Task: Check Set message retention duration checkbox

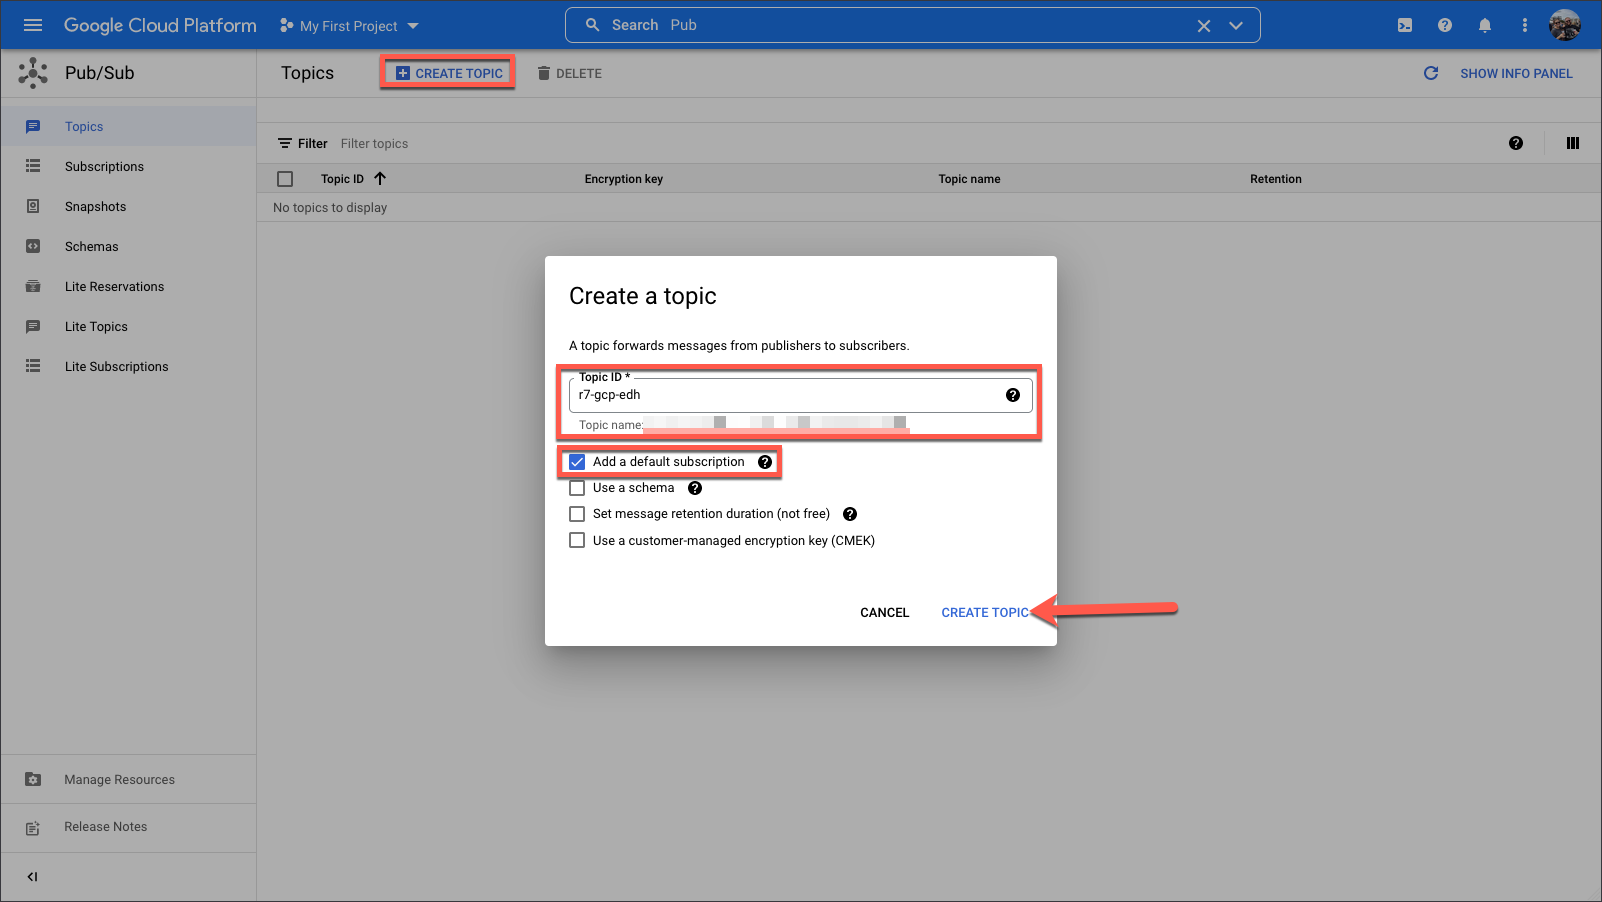Action: 577,514
